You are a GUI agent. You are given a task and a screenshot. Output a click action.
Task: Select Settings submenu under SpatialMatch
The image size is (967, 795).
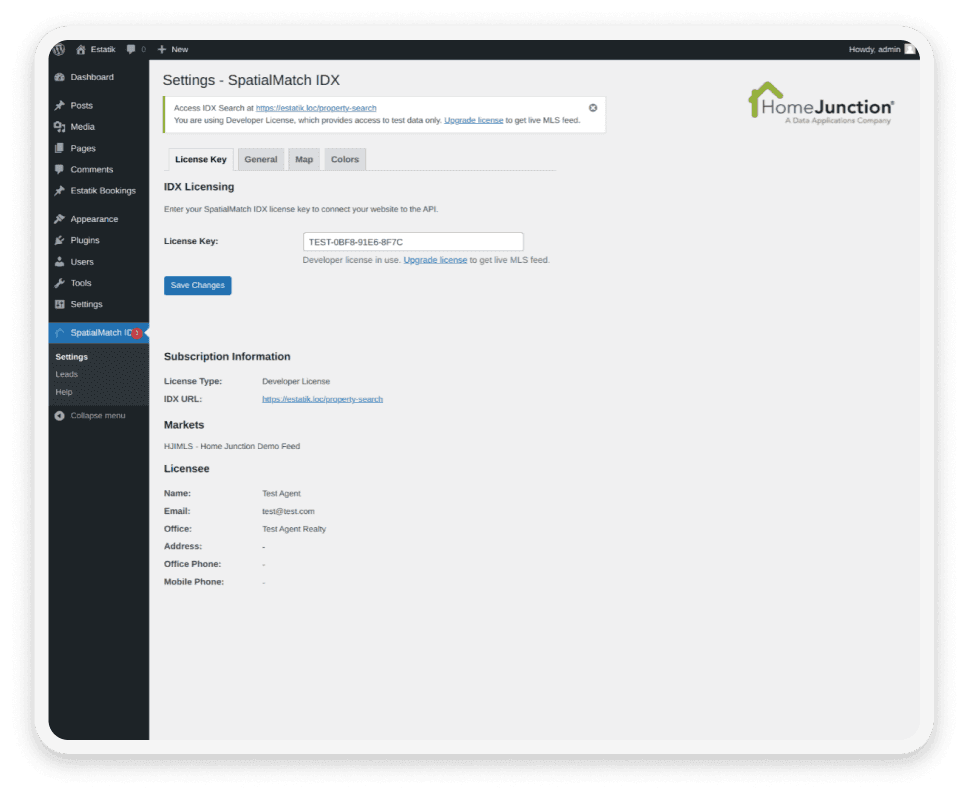point(72,357)
